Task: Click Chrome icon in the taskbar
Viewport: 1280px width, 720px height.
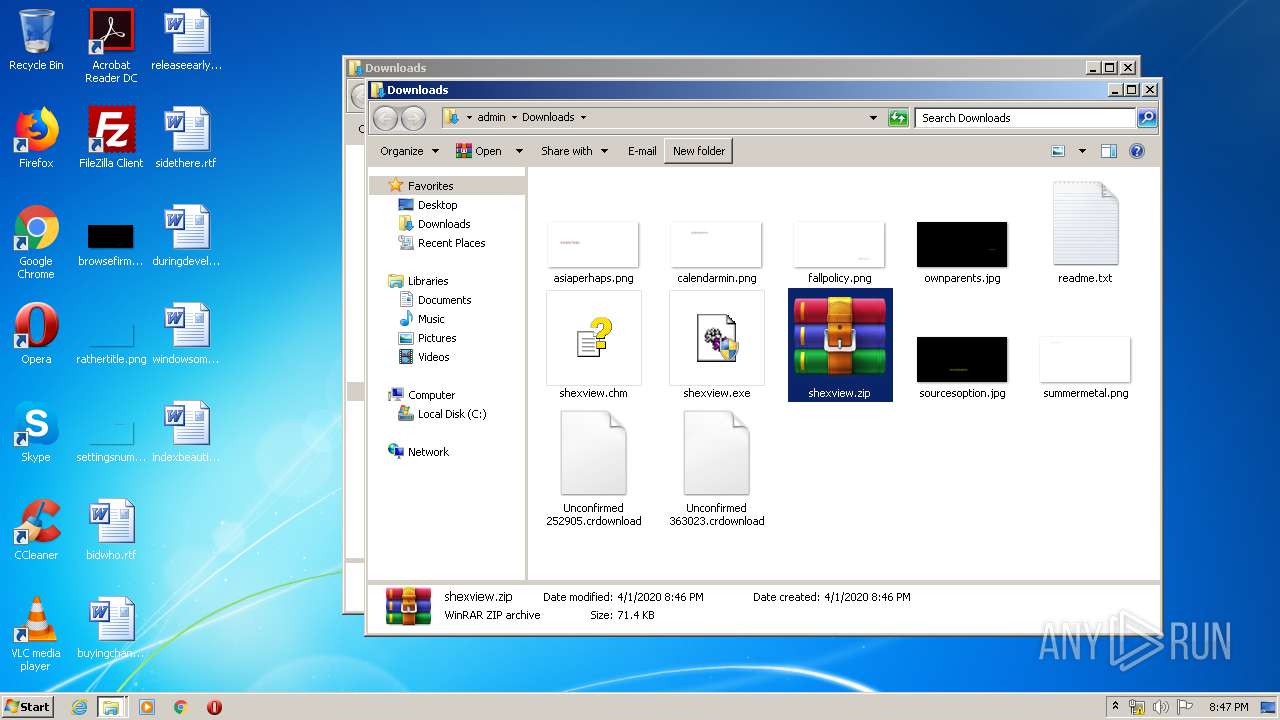Action: pyautogui.click(x=181, y=707)
